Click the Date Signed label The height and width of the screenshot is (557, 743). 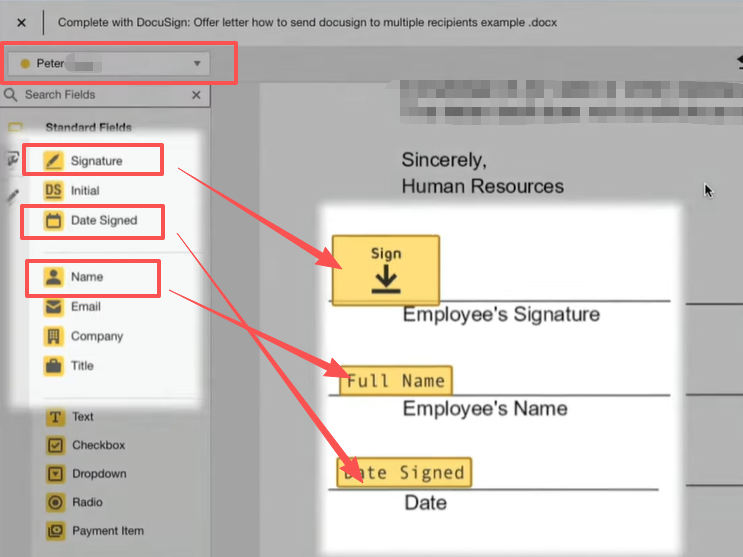tap(104, 220)
